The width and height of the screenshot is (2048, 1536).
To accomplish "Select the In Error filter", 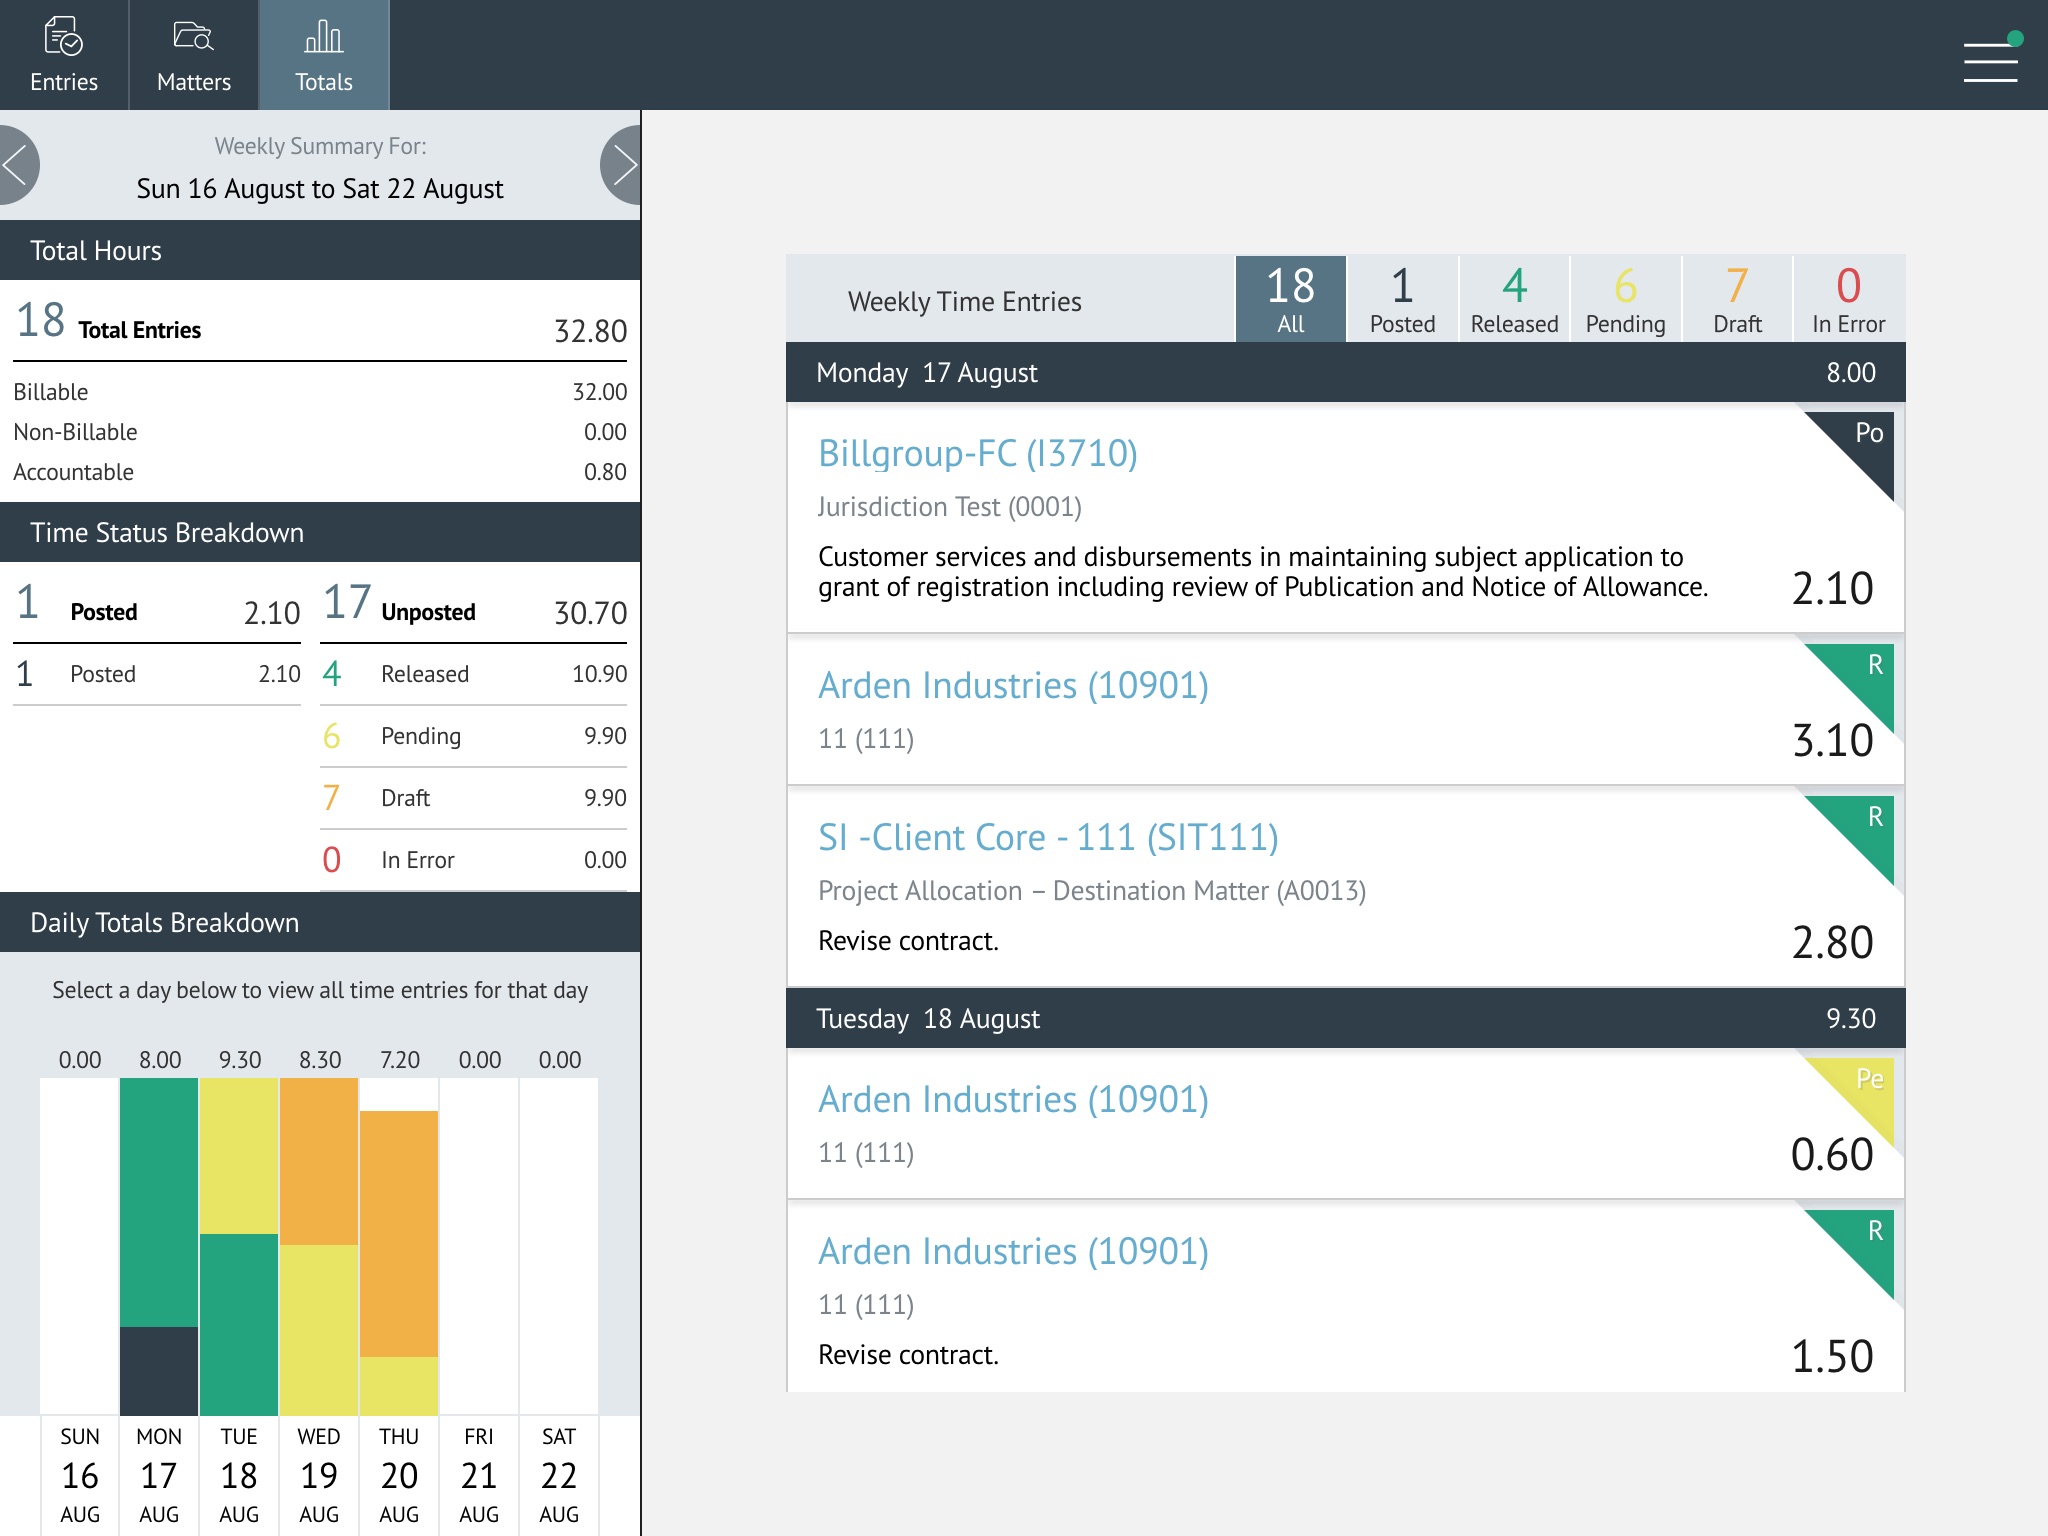I will click(1848, 298).
